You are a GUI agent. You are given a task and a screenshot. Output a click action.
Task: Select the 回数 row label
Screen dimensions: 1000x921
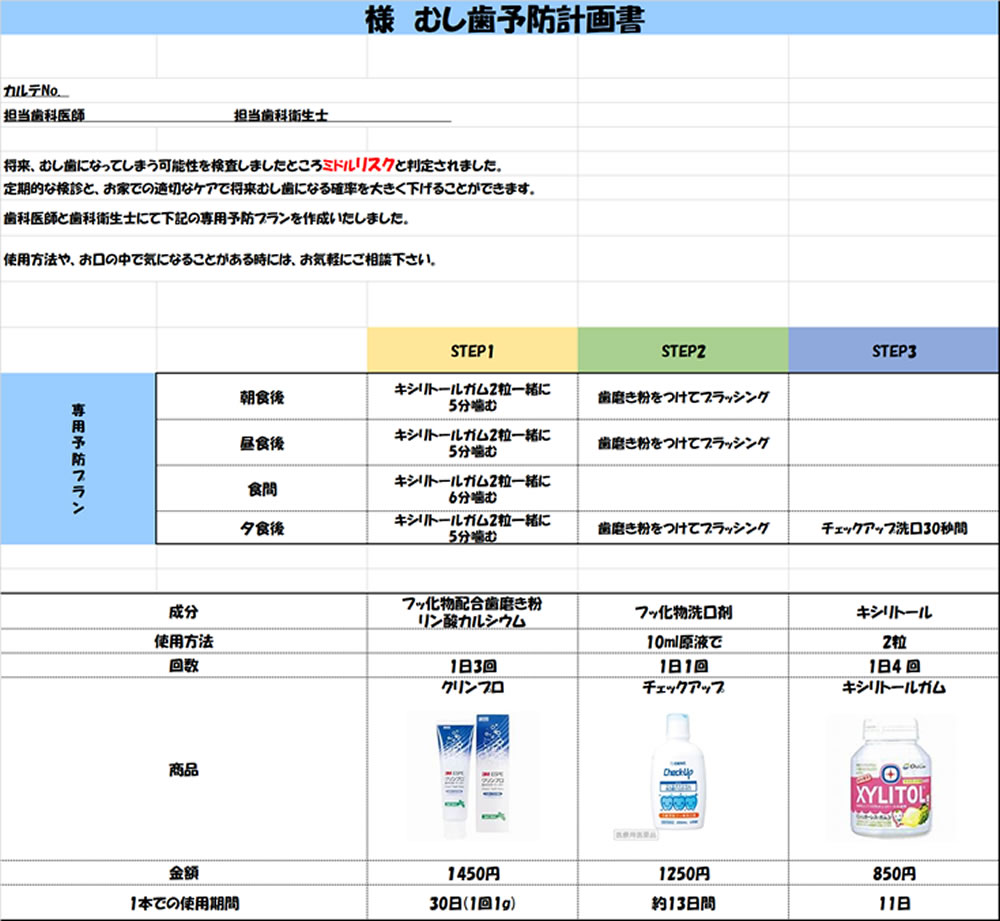[x=184, y=665]
